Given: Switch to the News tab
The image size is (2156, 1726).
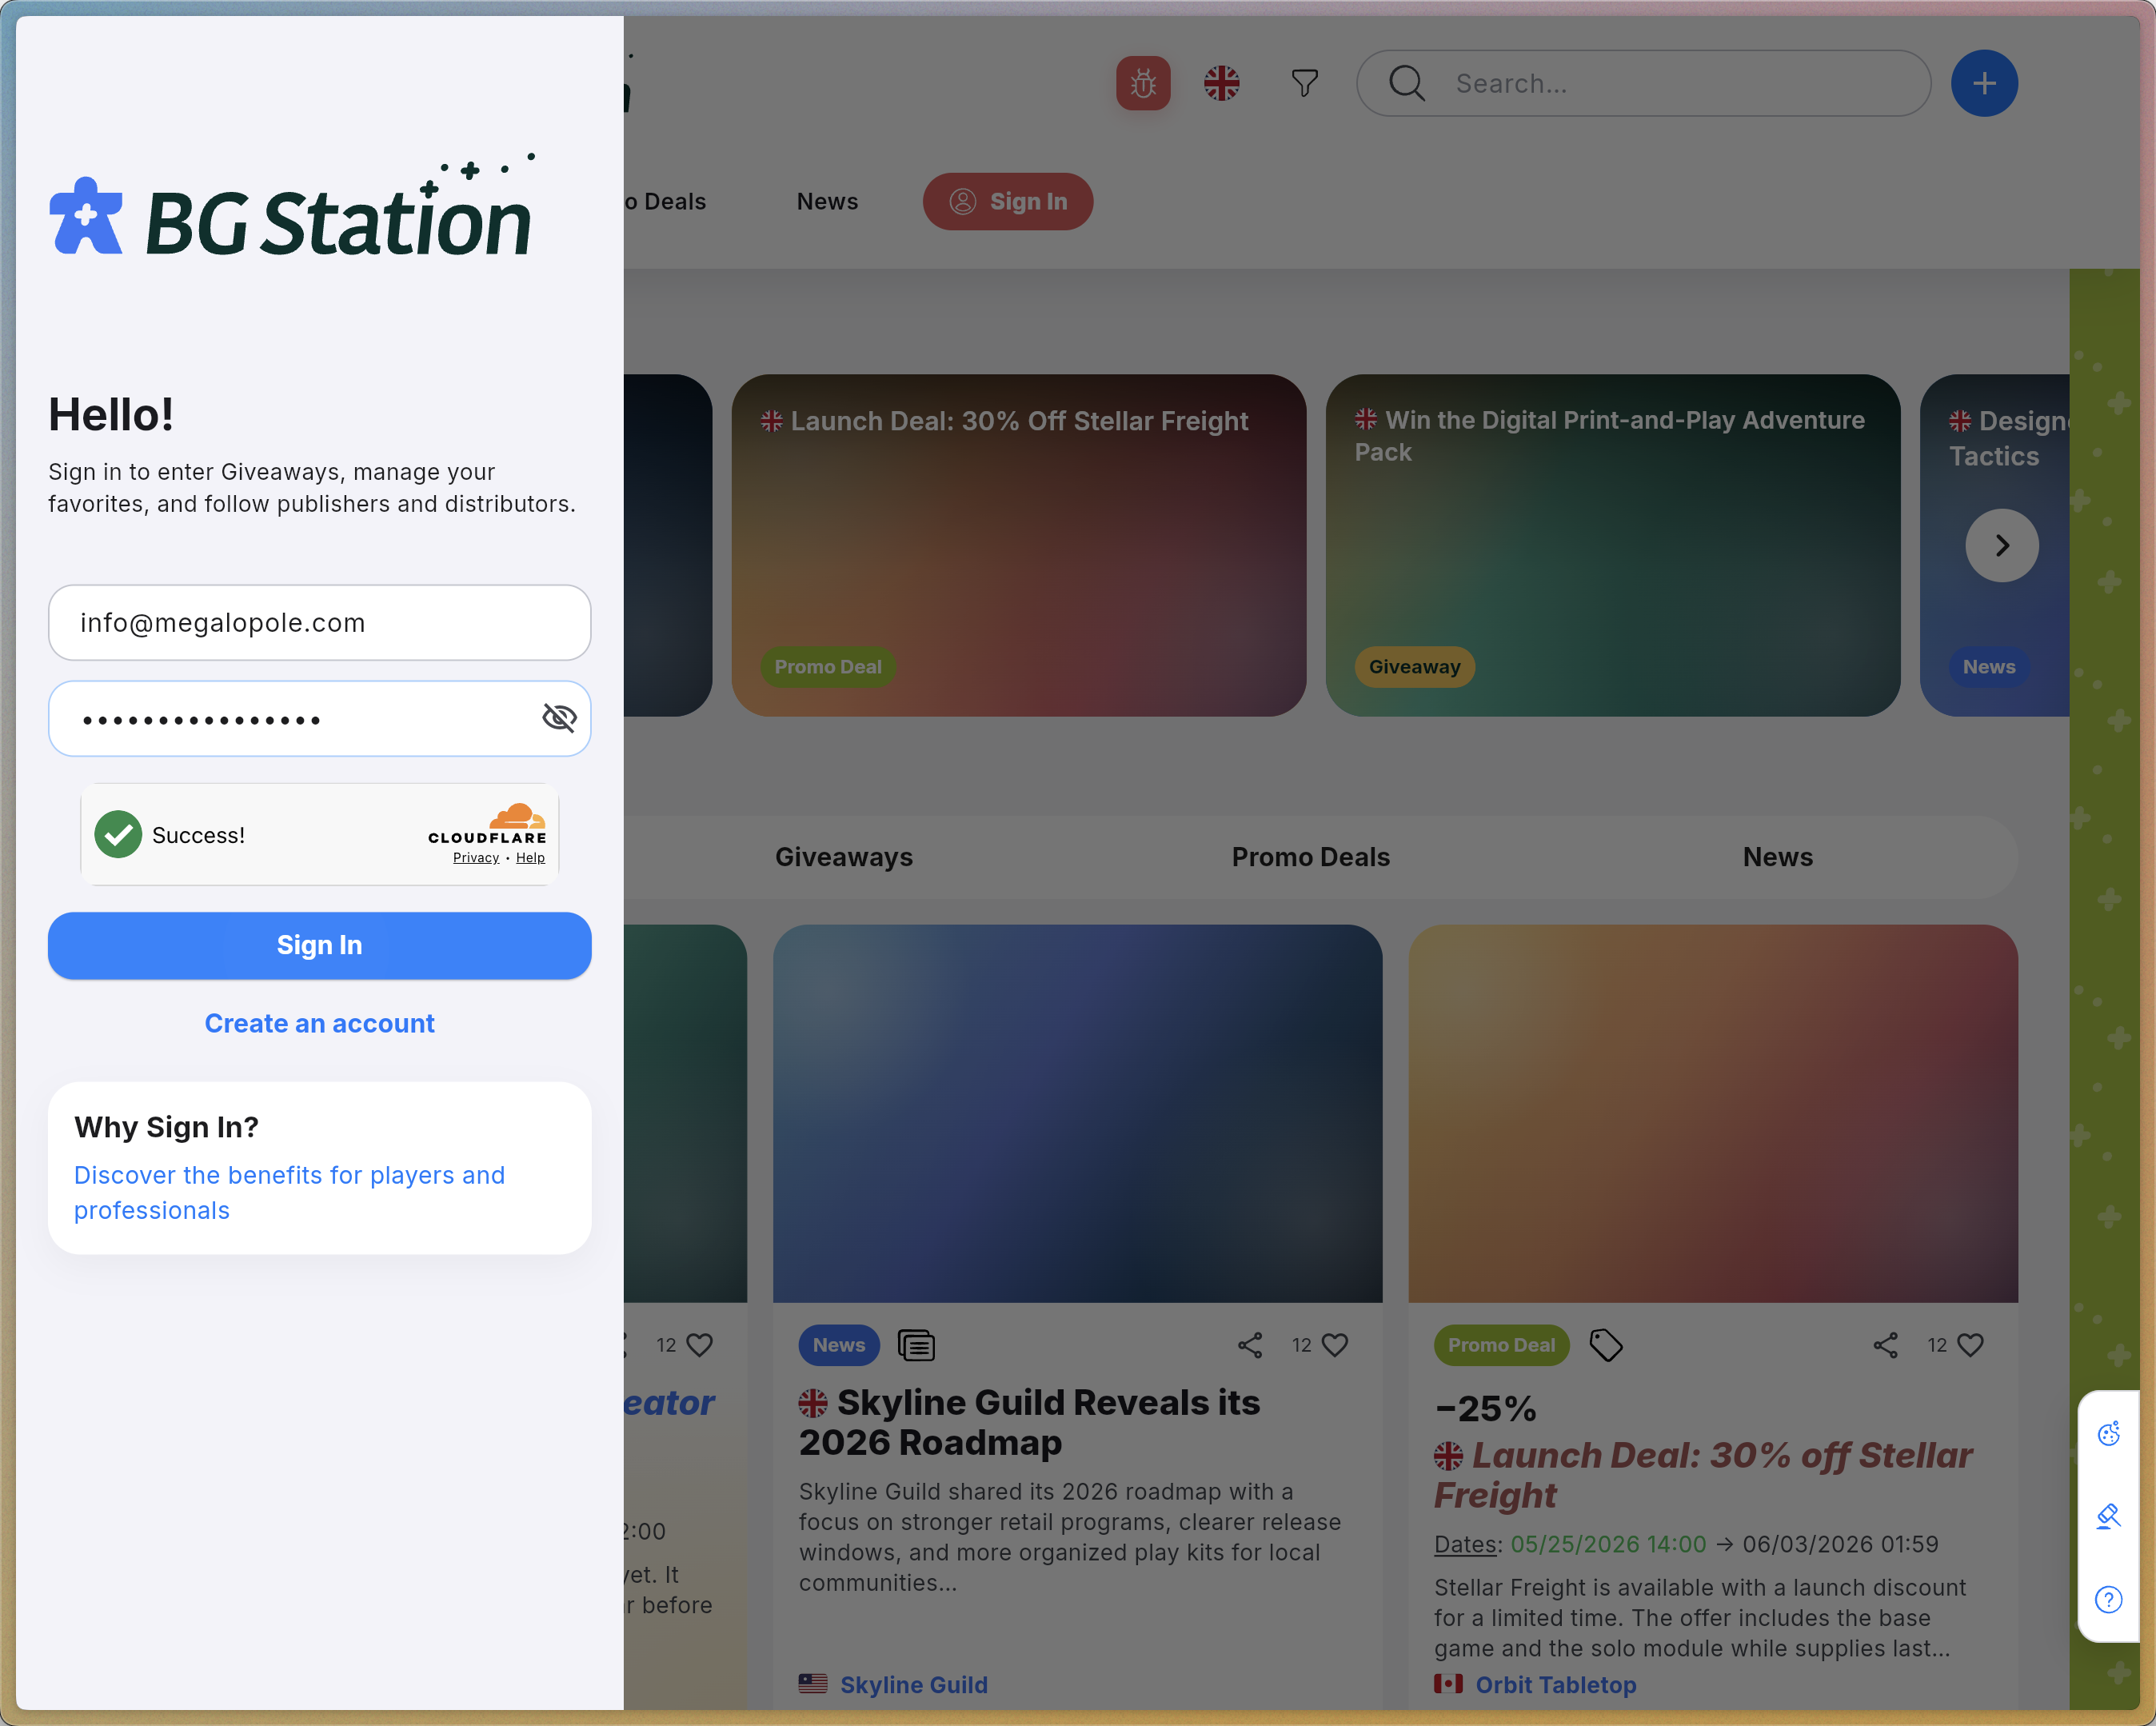Looking at the screenshot, I should pos(1777,857).
